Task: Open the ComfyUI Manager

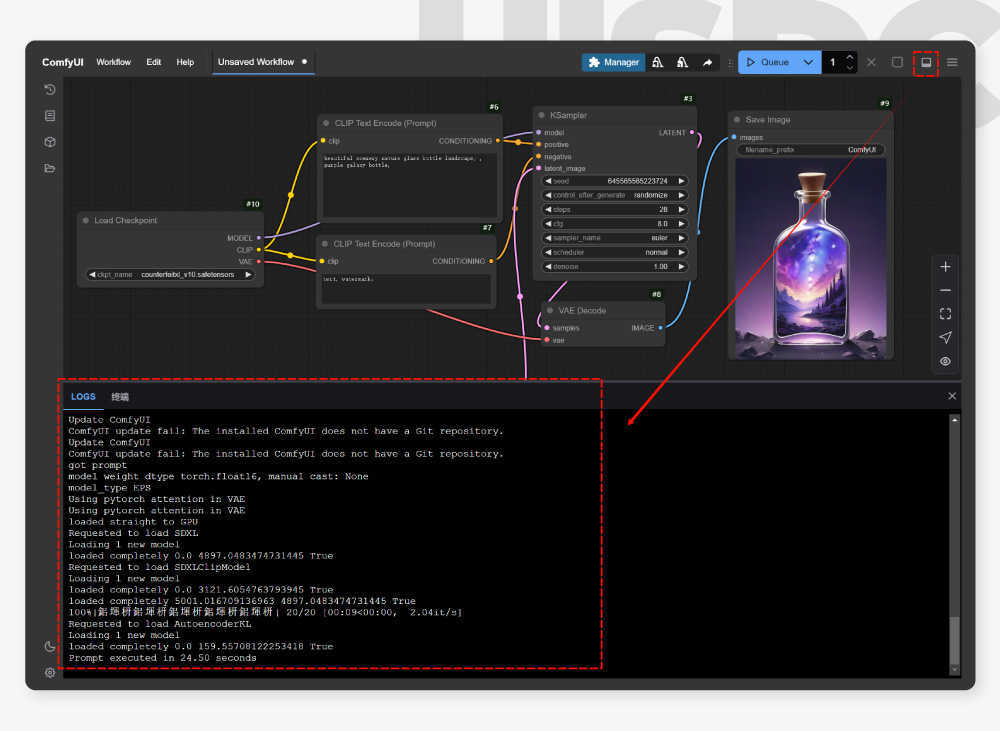Action: tap(612, 62)
